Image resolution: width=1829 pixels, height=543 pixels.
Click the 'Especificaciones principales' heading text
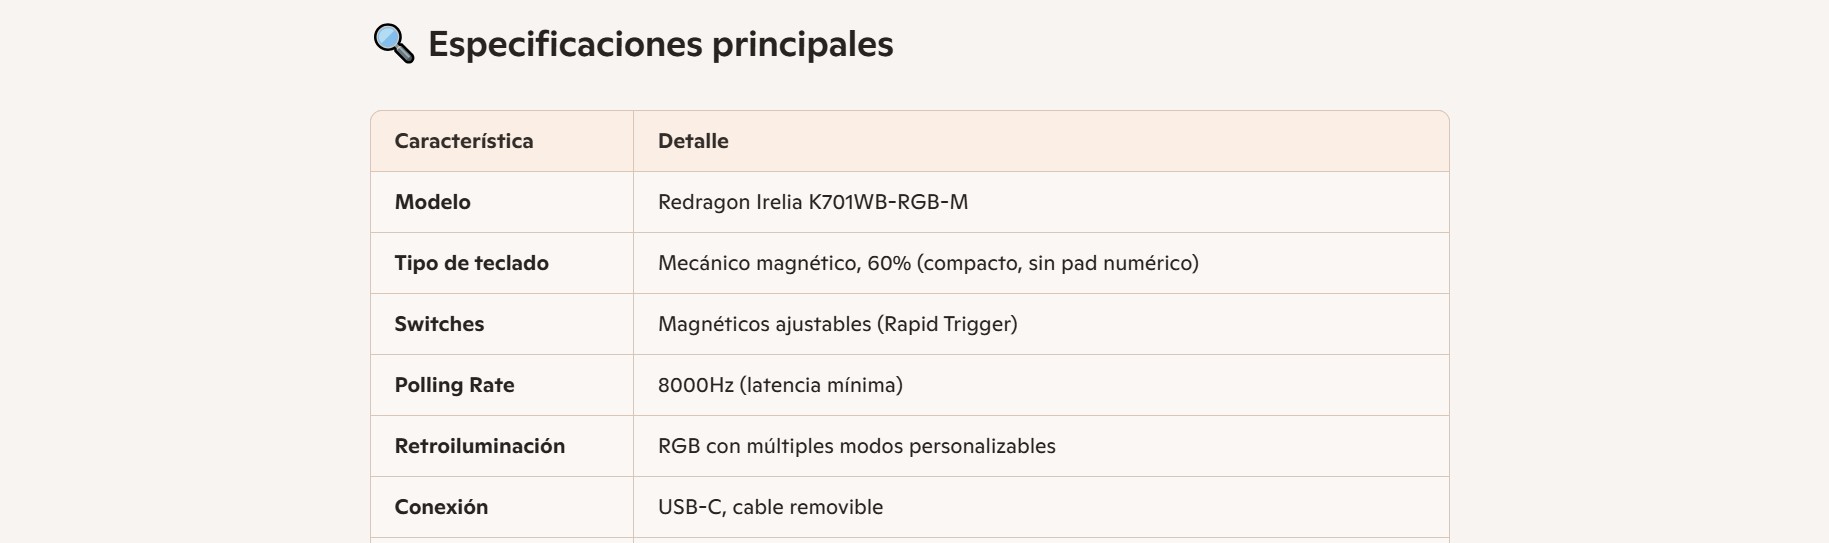(660, 44)
